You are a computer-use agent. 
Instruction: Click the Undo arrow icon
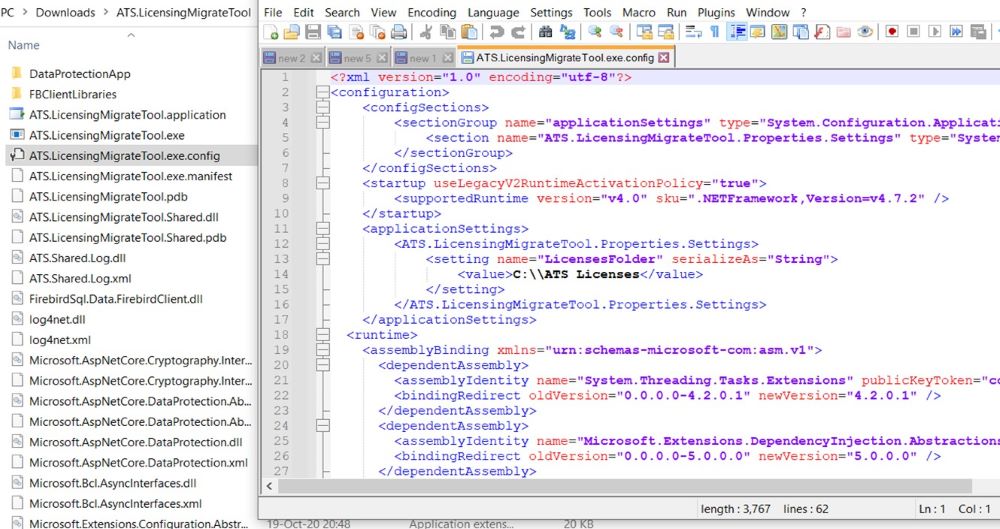tap(495, 32)
